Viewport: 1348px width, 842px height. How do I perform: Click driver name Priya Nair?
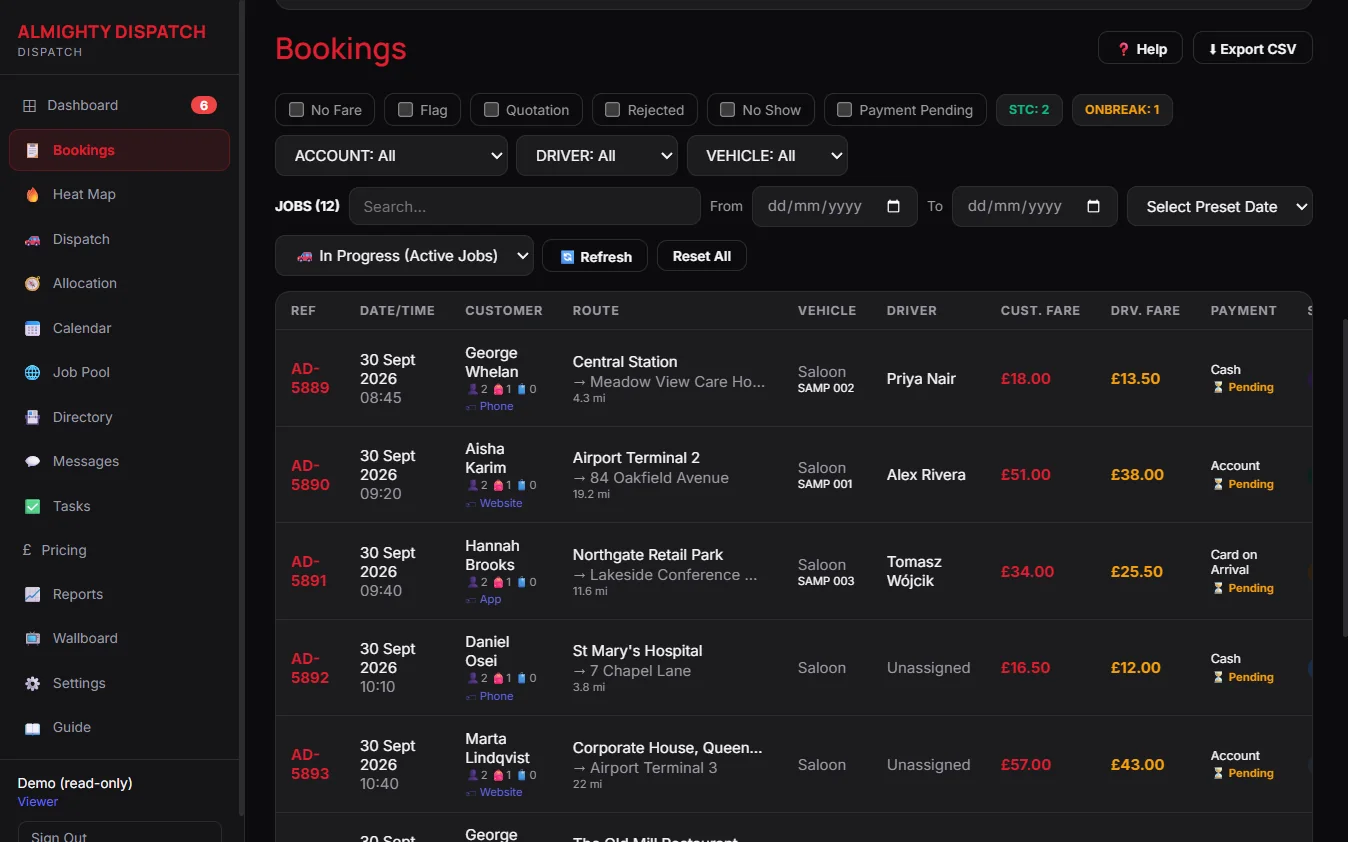[x=921, y=379]
